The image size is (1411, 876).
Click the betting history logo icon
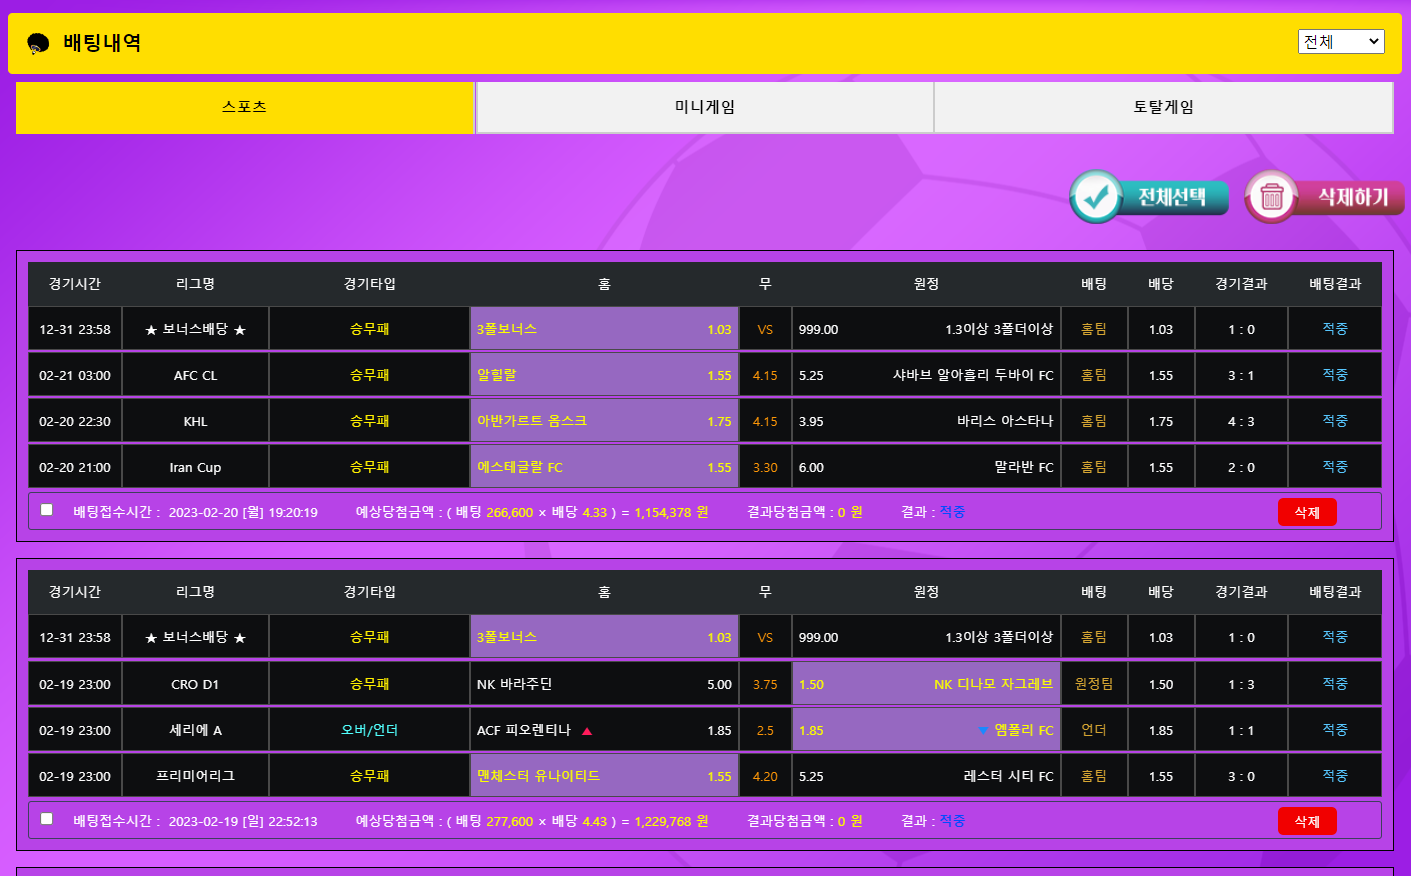[38, 43]
